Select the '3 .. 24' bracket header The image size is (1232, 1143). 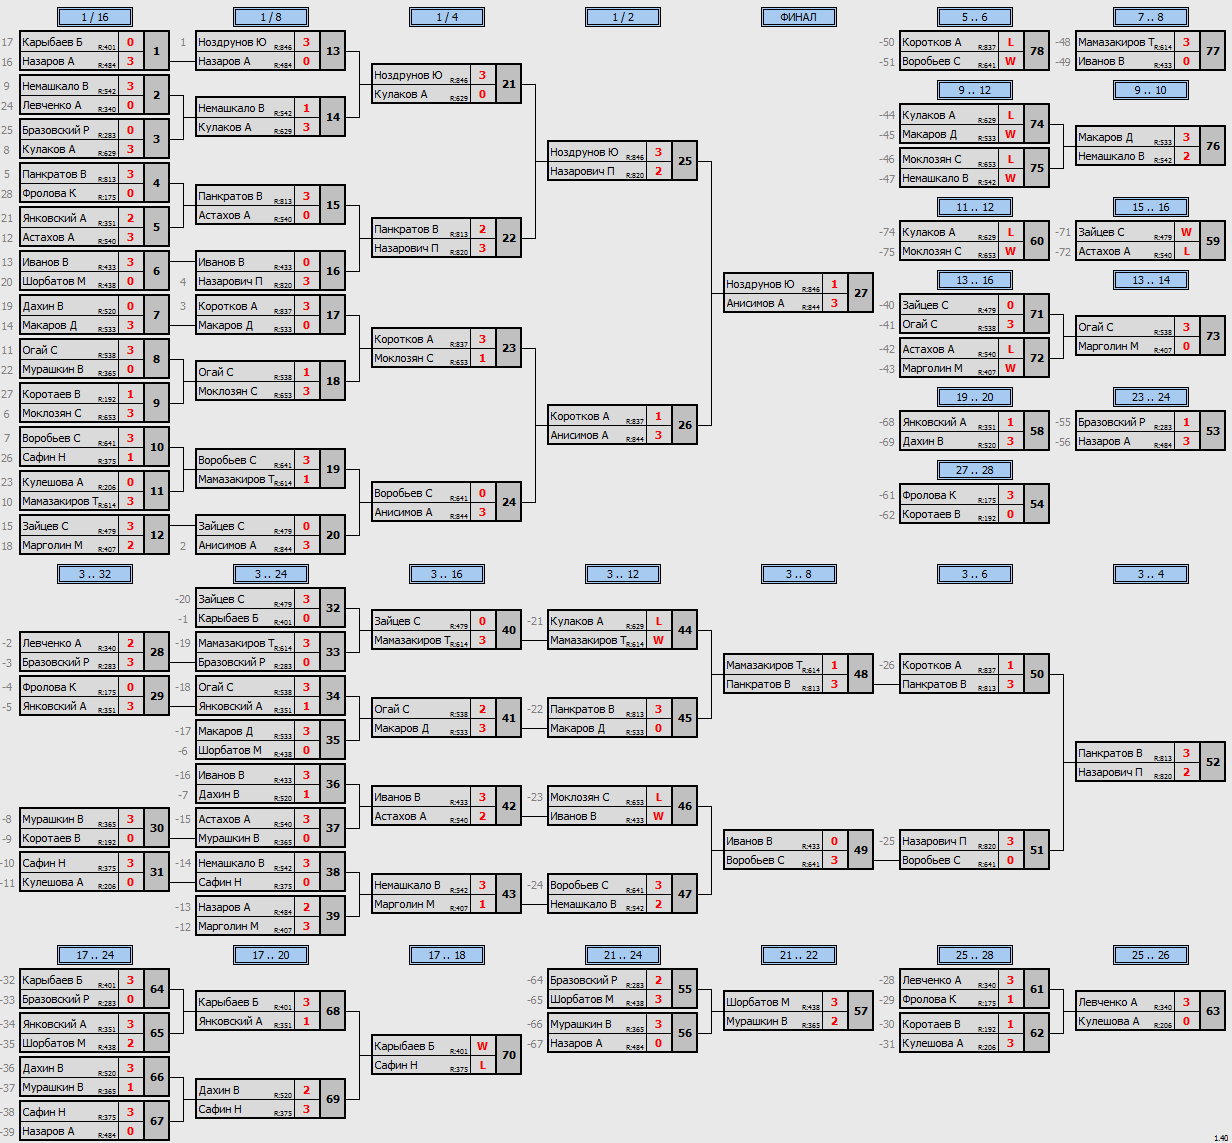[x=271, y=574]
